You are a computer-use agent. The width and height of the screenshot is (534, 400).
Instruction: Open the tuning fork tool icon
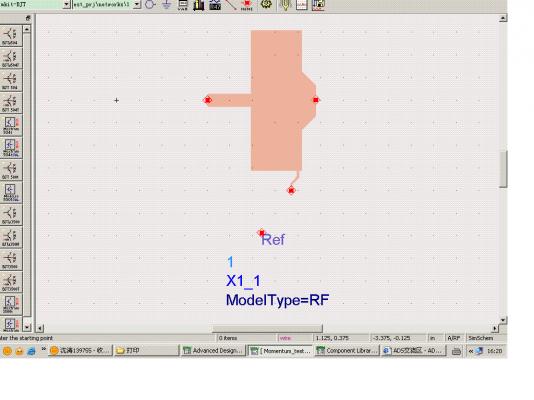[285, 5]
